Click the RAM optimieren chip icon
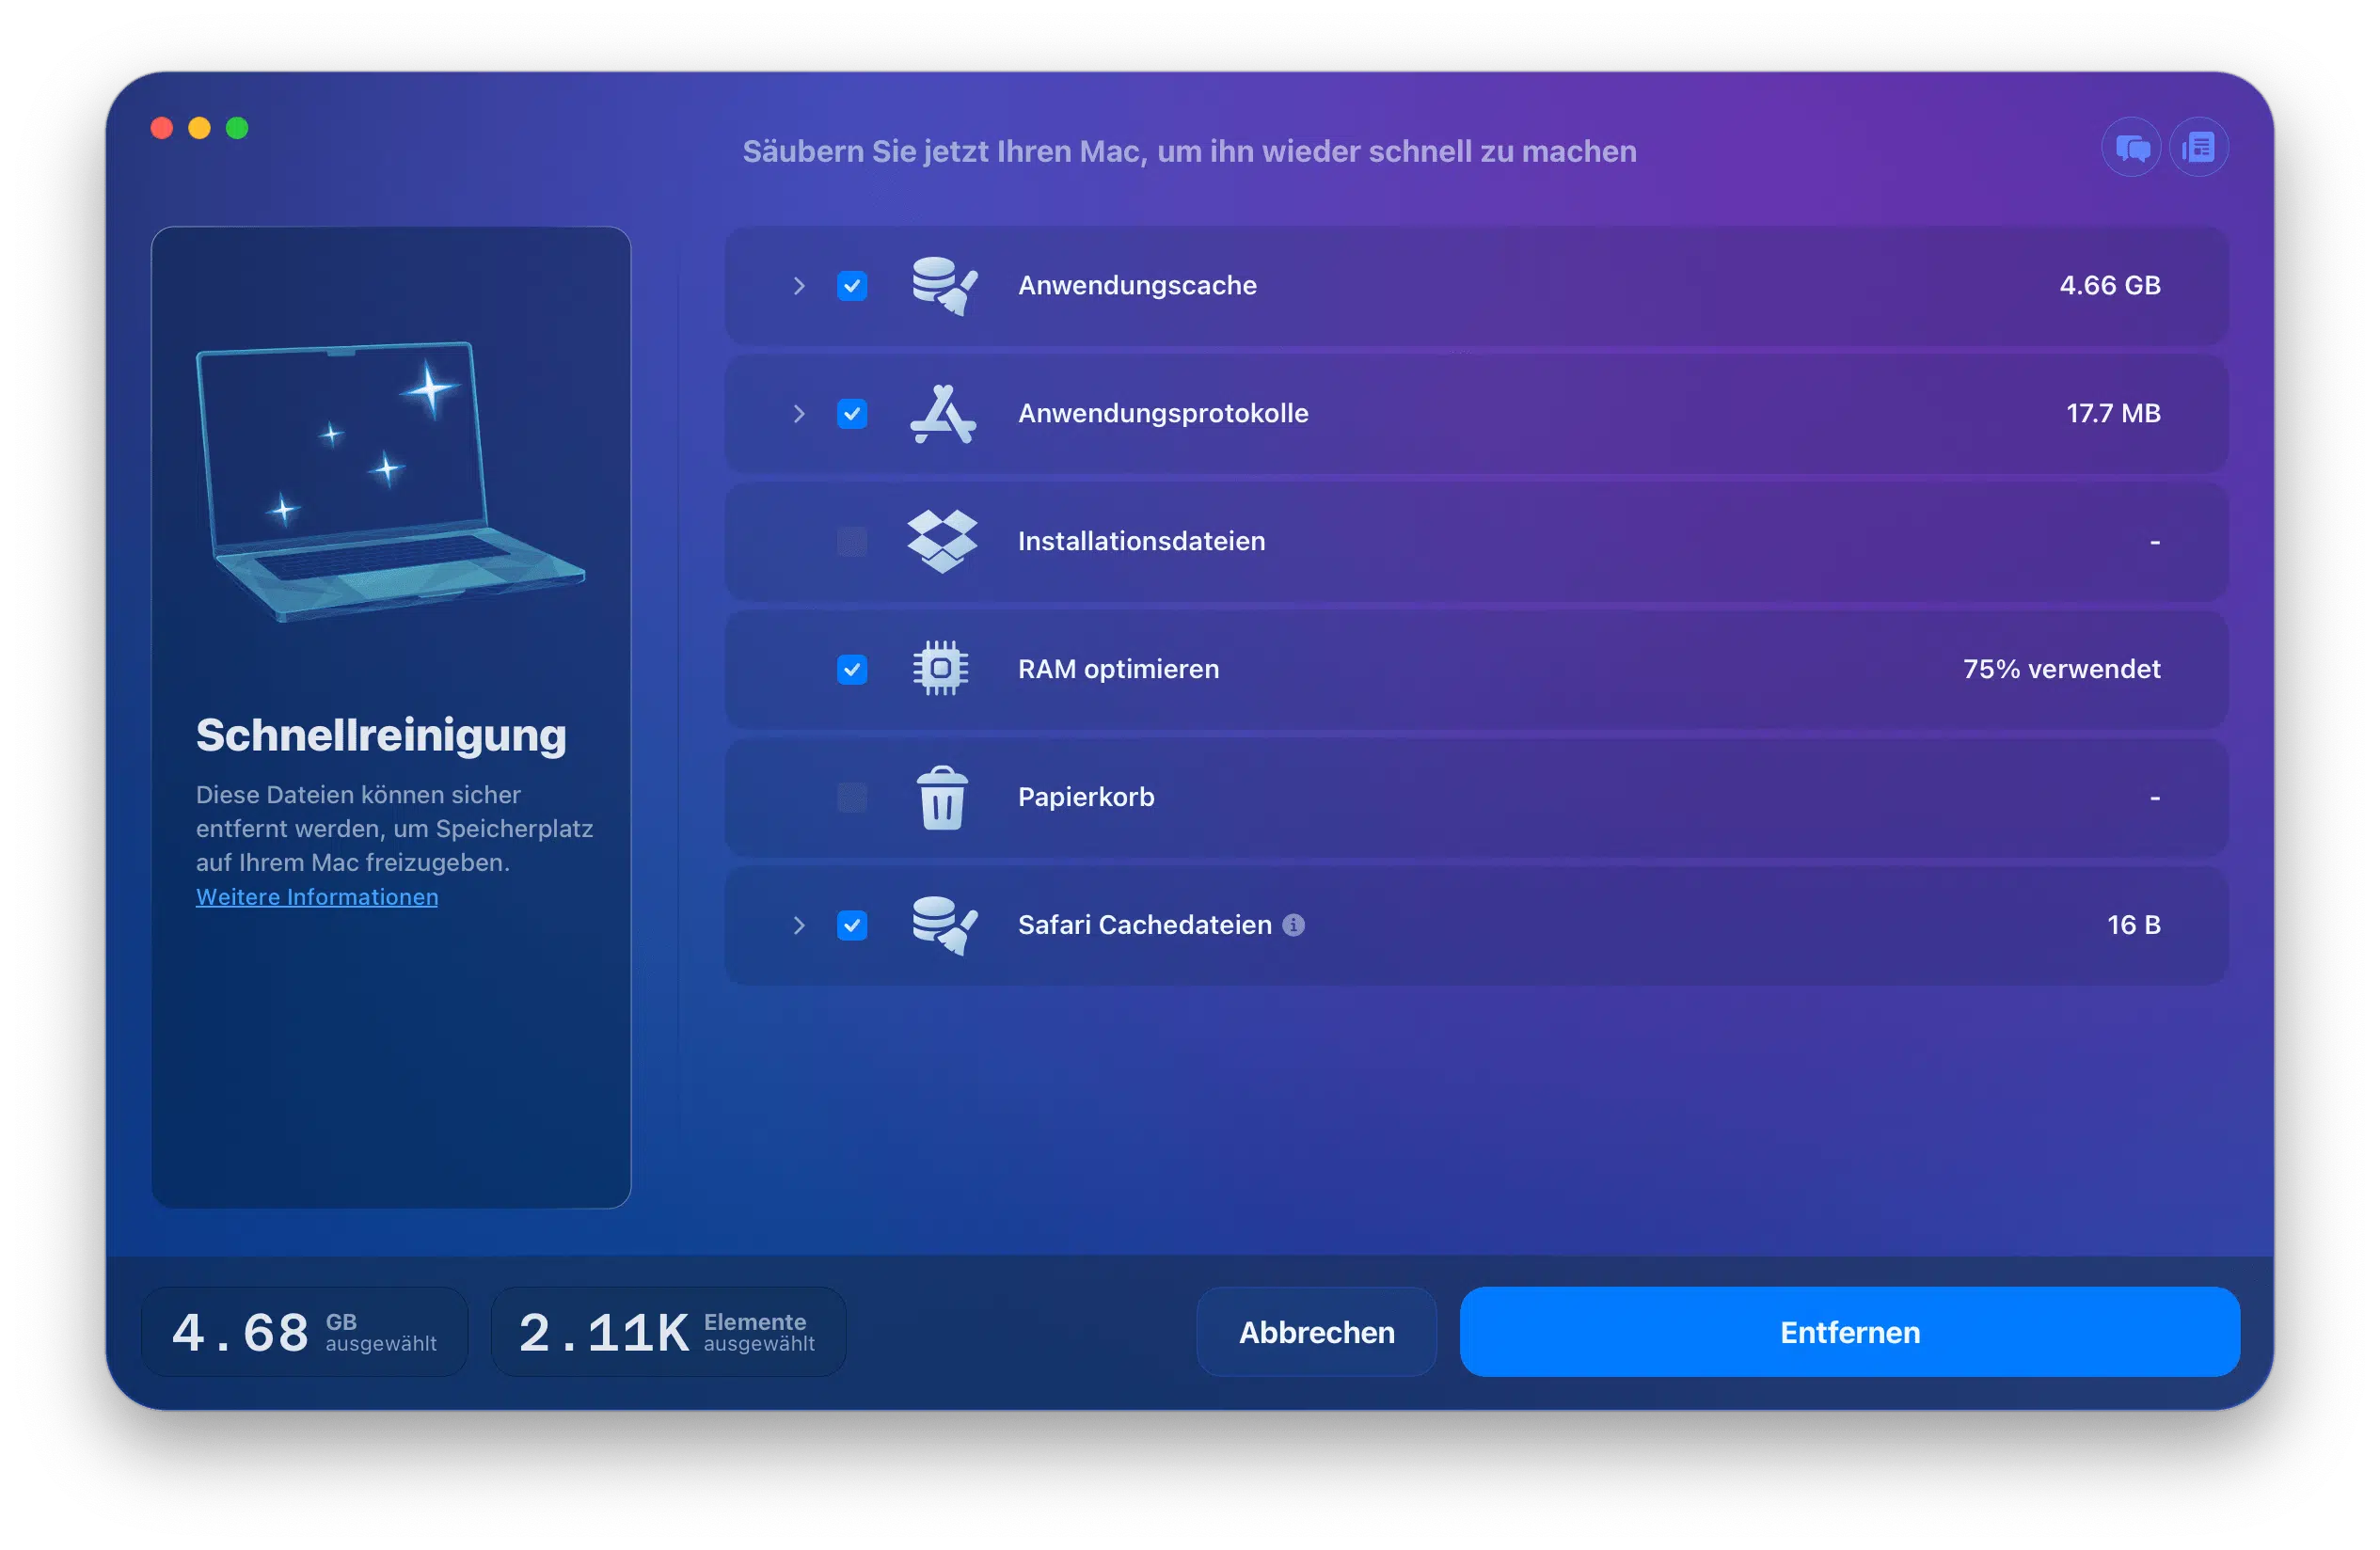The image size is (2380, 1550). click(941, 669)
